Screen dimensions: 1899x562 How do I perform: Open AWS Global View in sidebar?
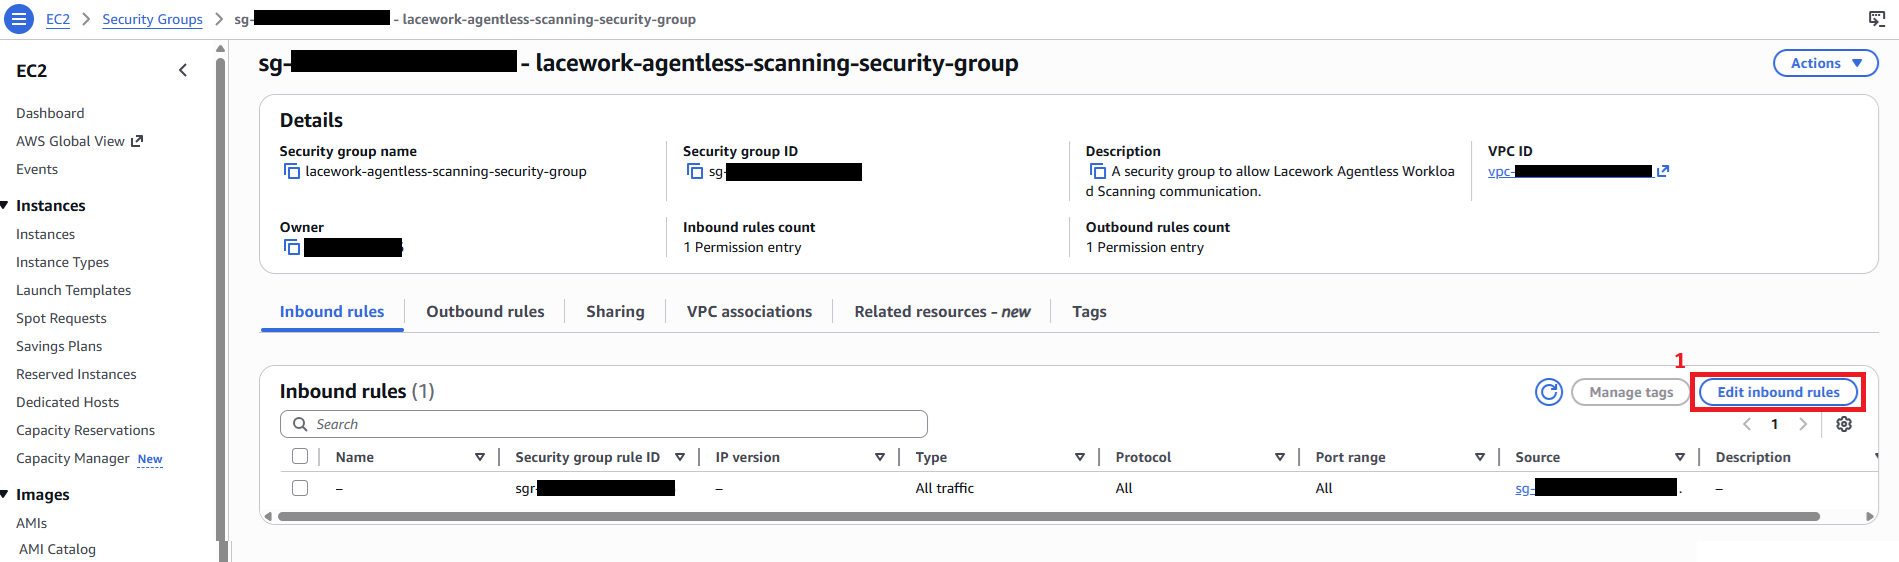[70, 141]
